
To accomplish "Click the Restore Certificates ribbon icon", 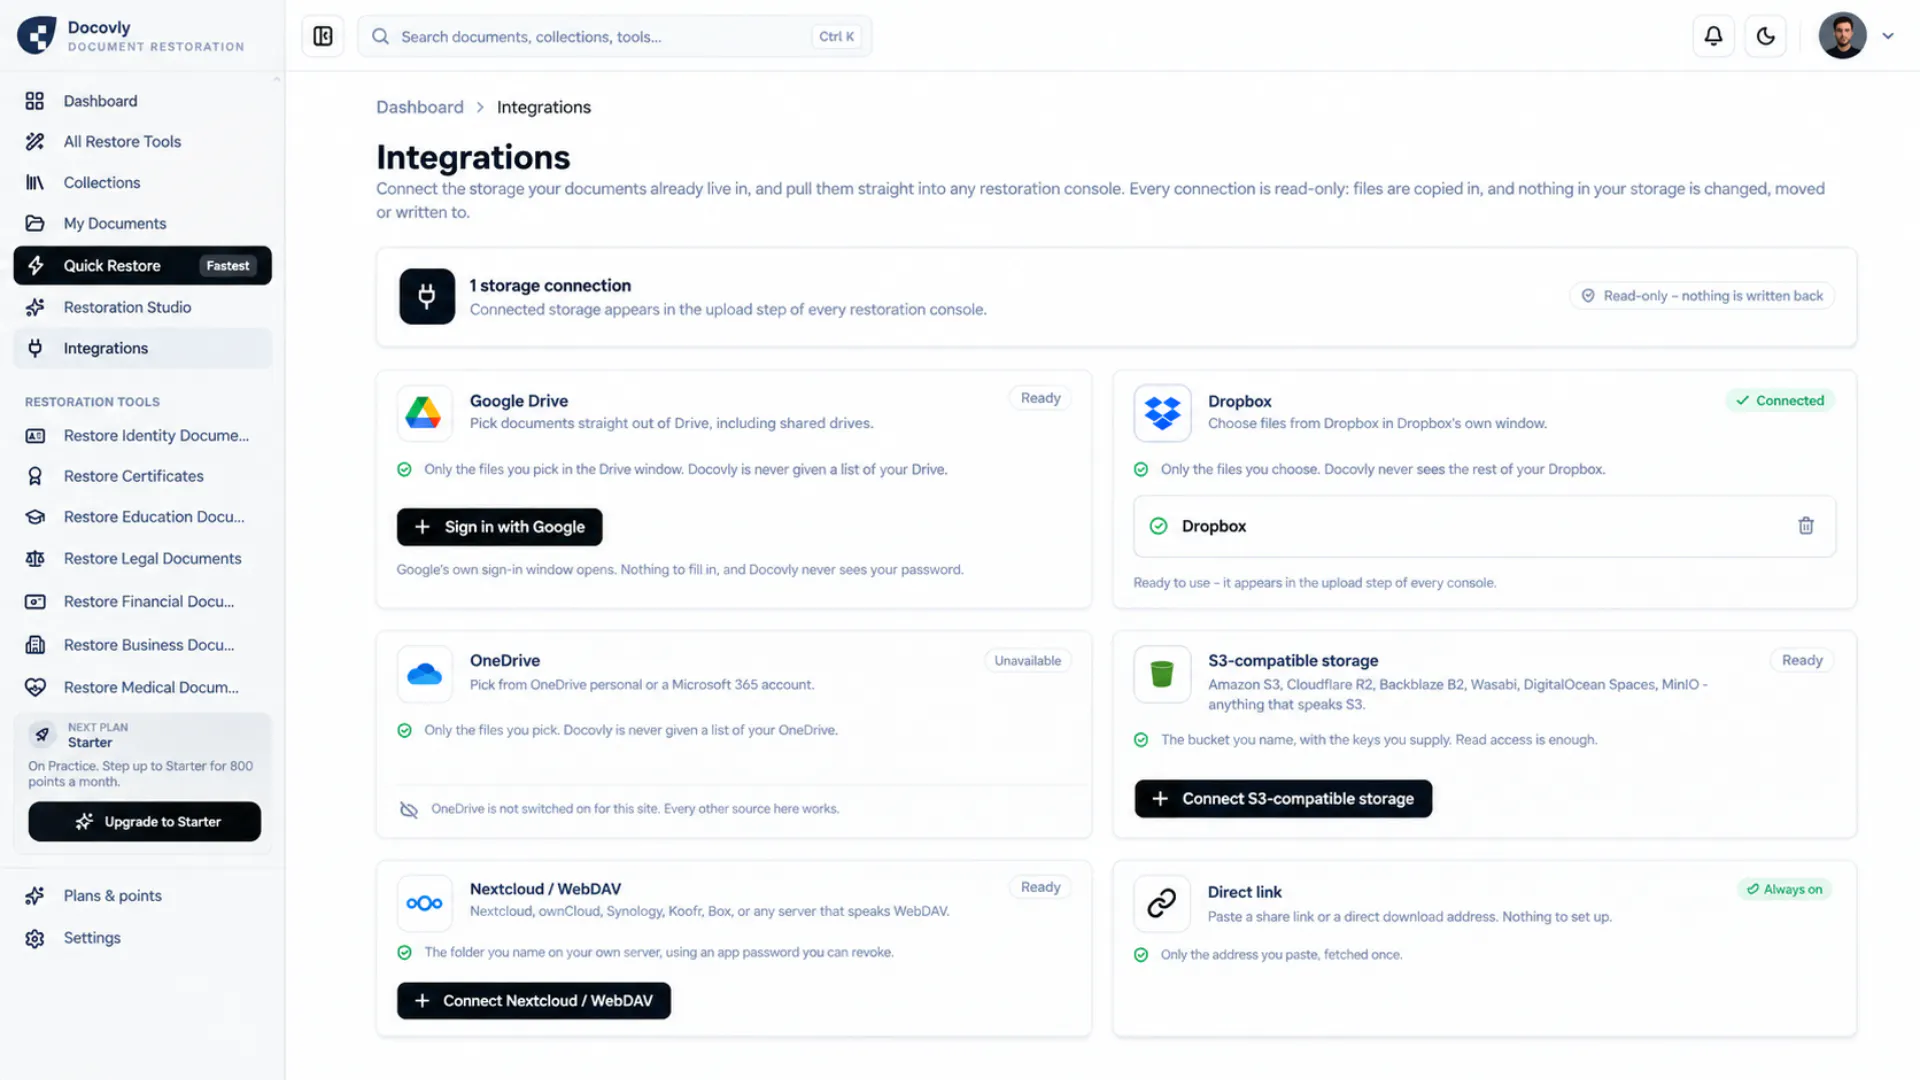I will point(35,477).
